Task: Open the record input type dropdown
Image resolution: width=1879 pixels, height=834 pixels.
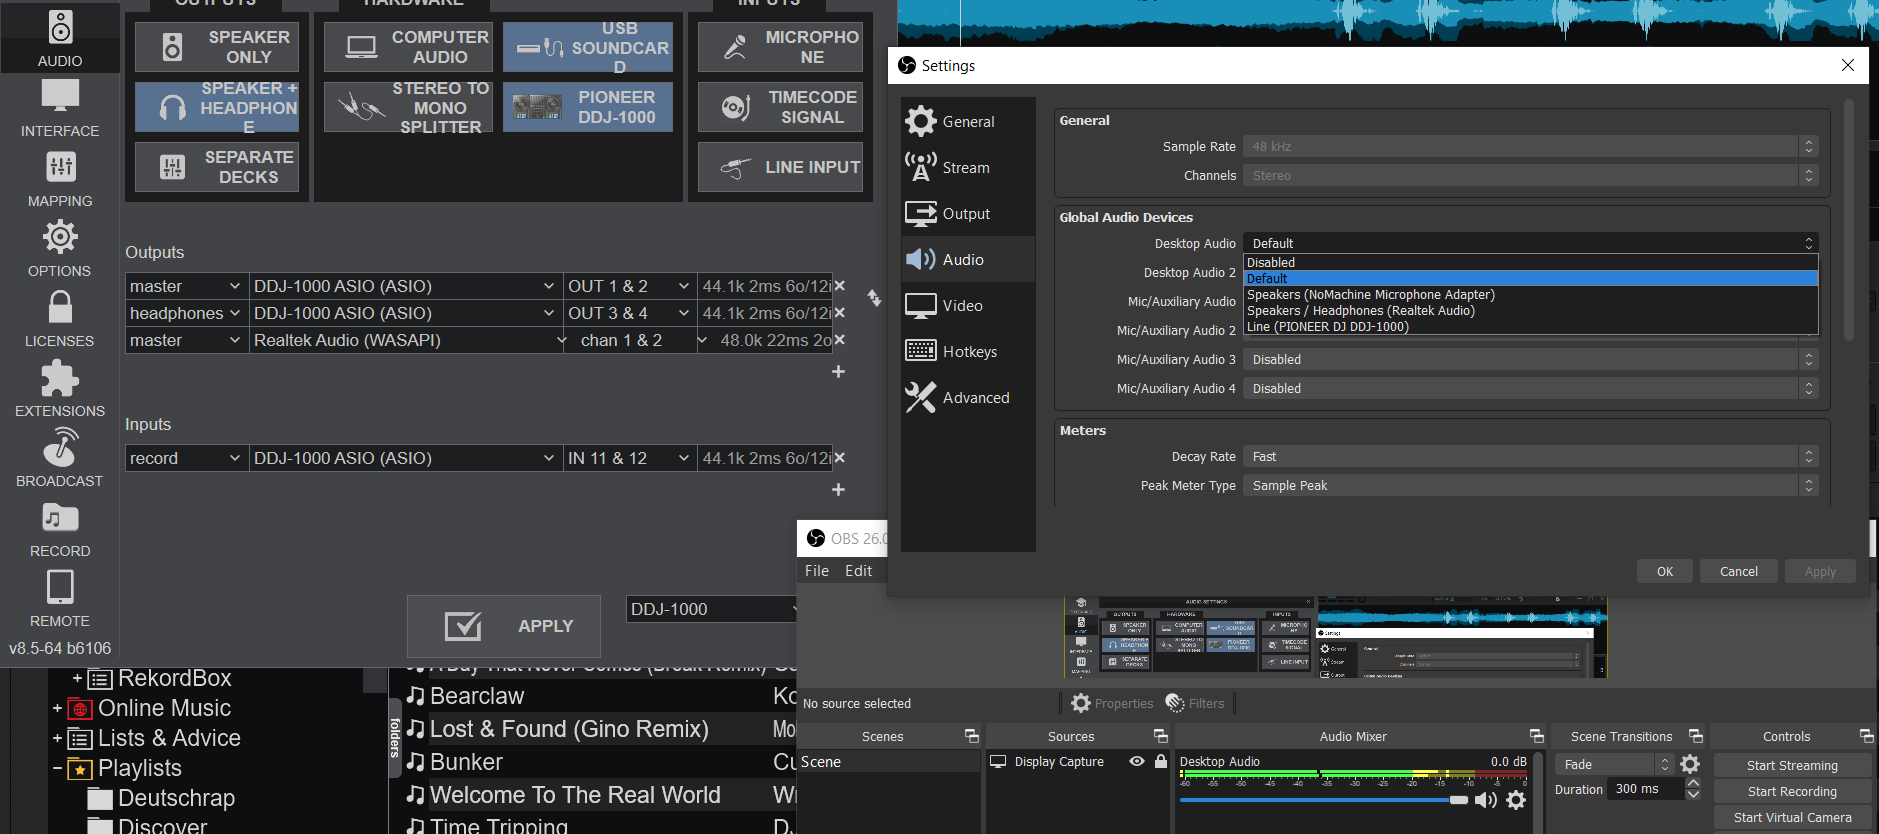Action: tap(186, 458)
